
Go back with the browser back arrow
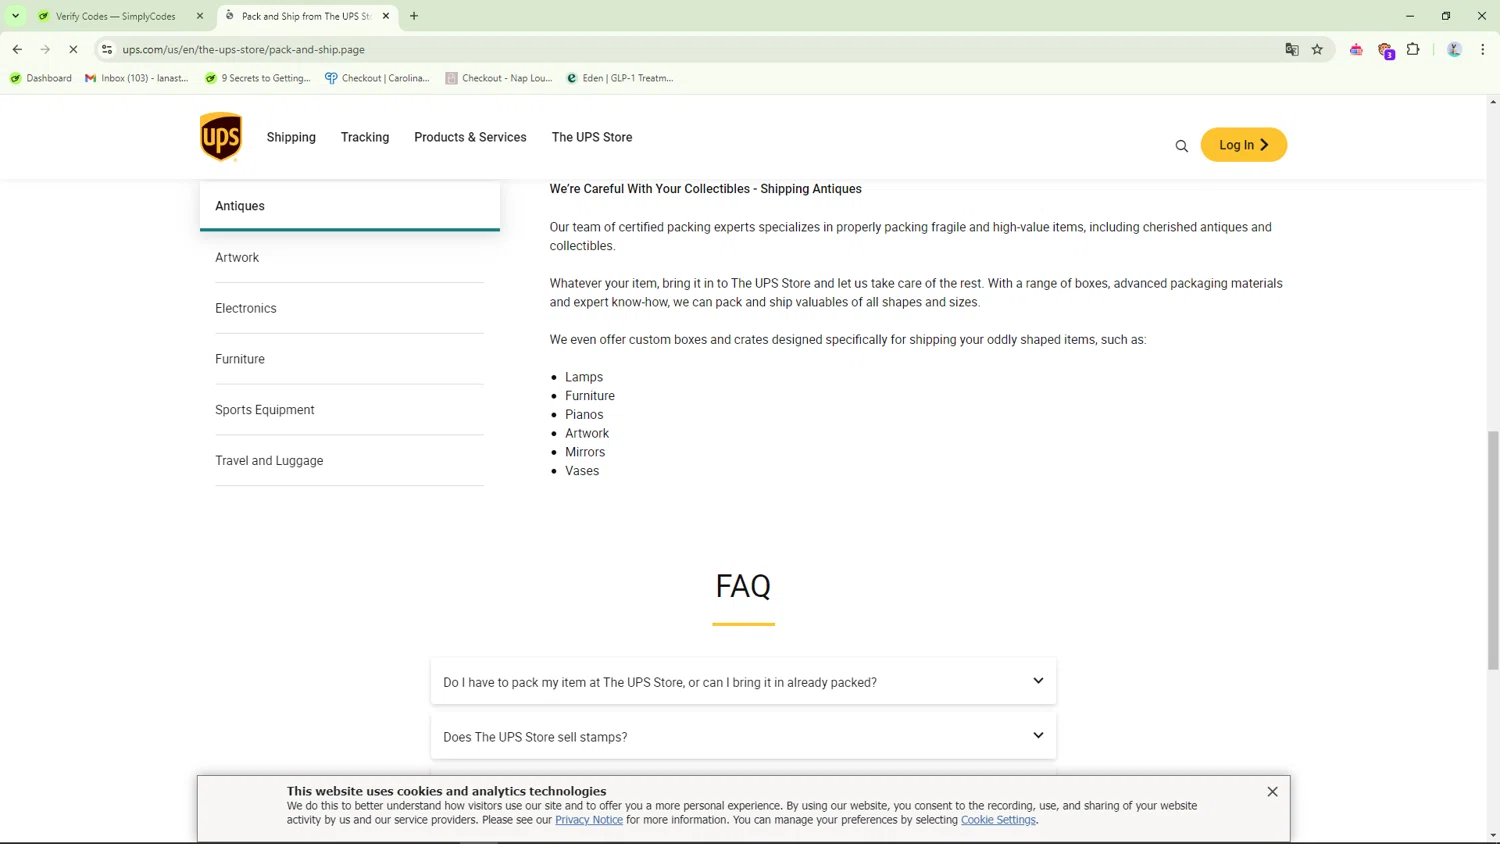[x=17, y=49]
